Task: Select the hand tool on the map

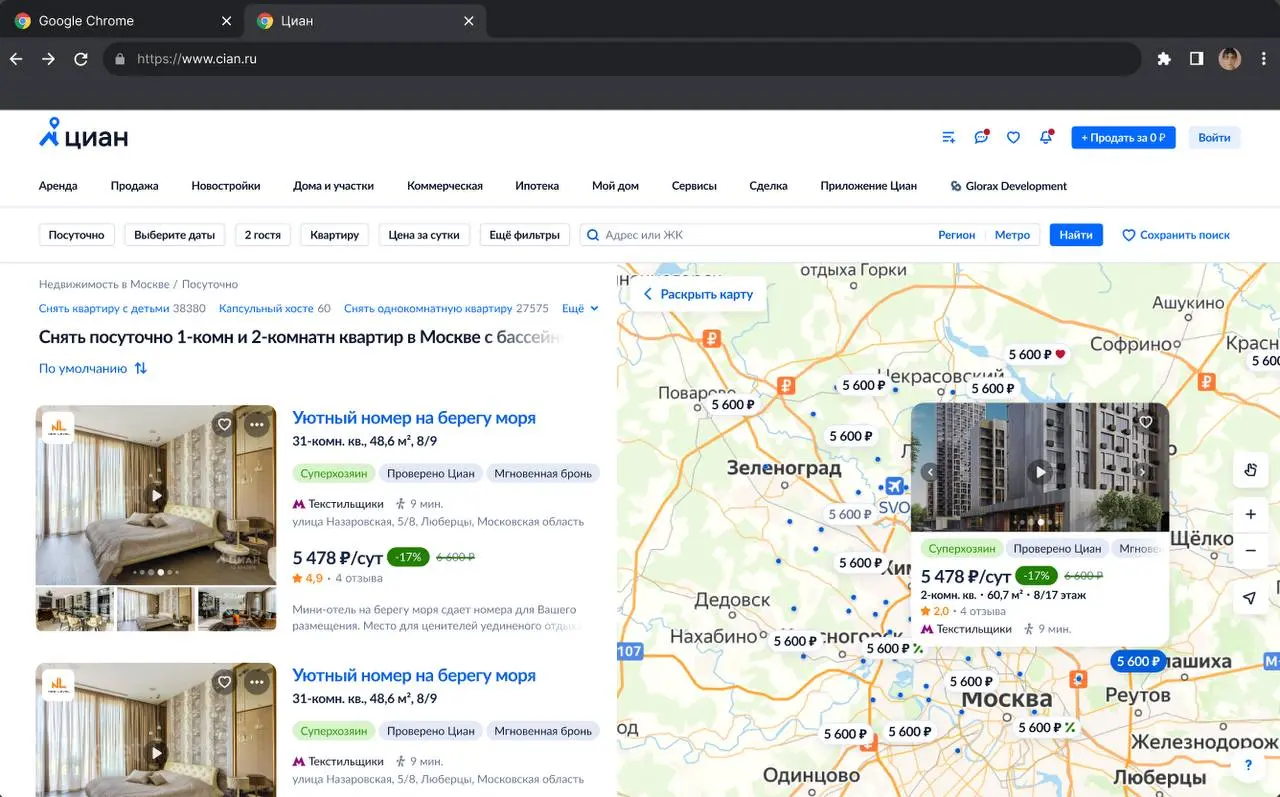Action: pyautogui.click(x=1250, y=470)
